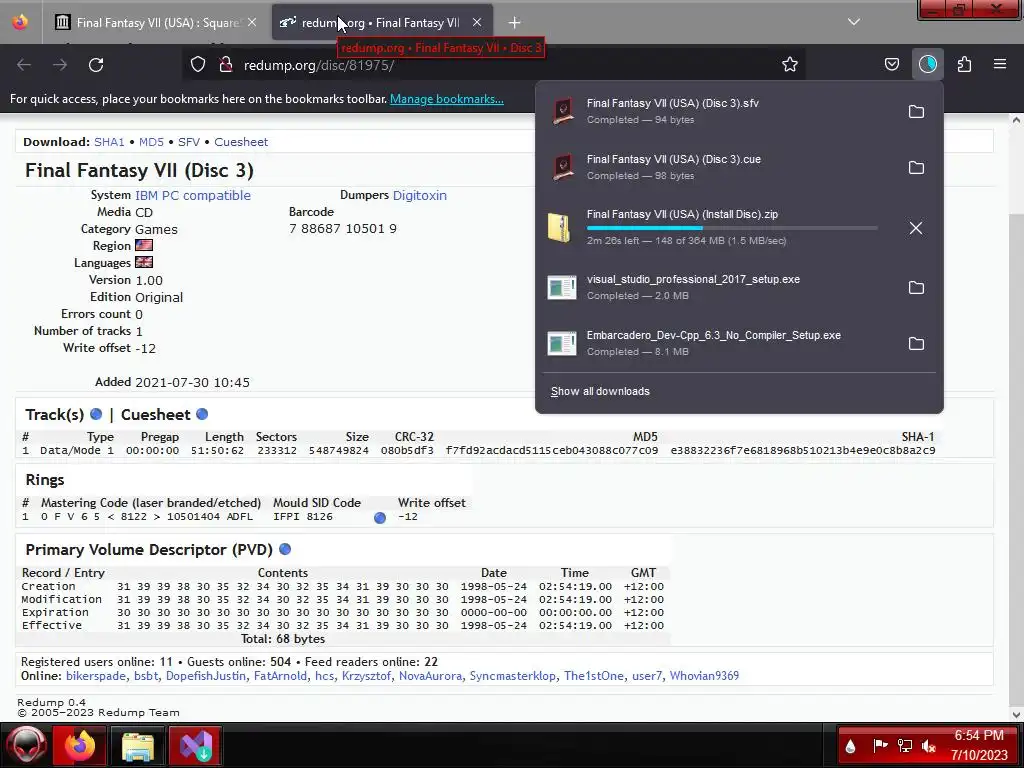Close the archive Final Fantasy VII tab

252,23
